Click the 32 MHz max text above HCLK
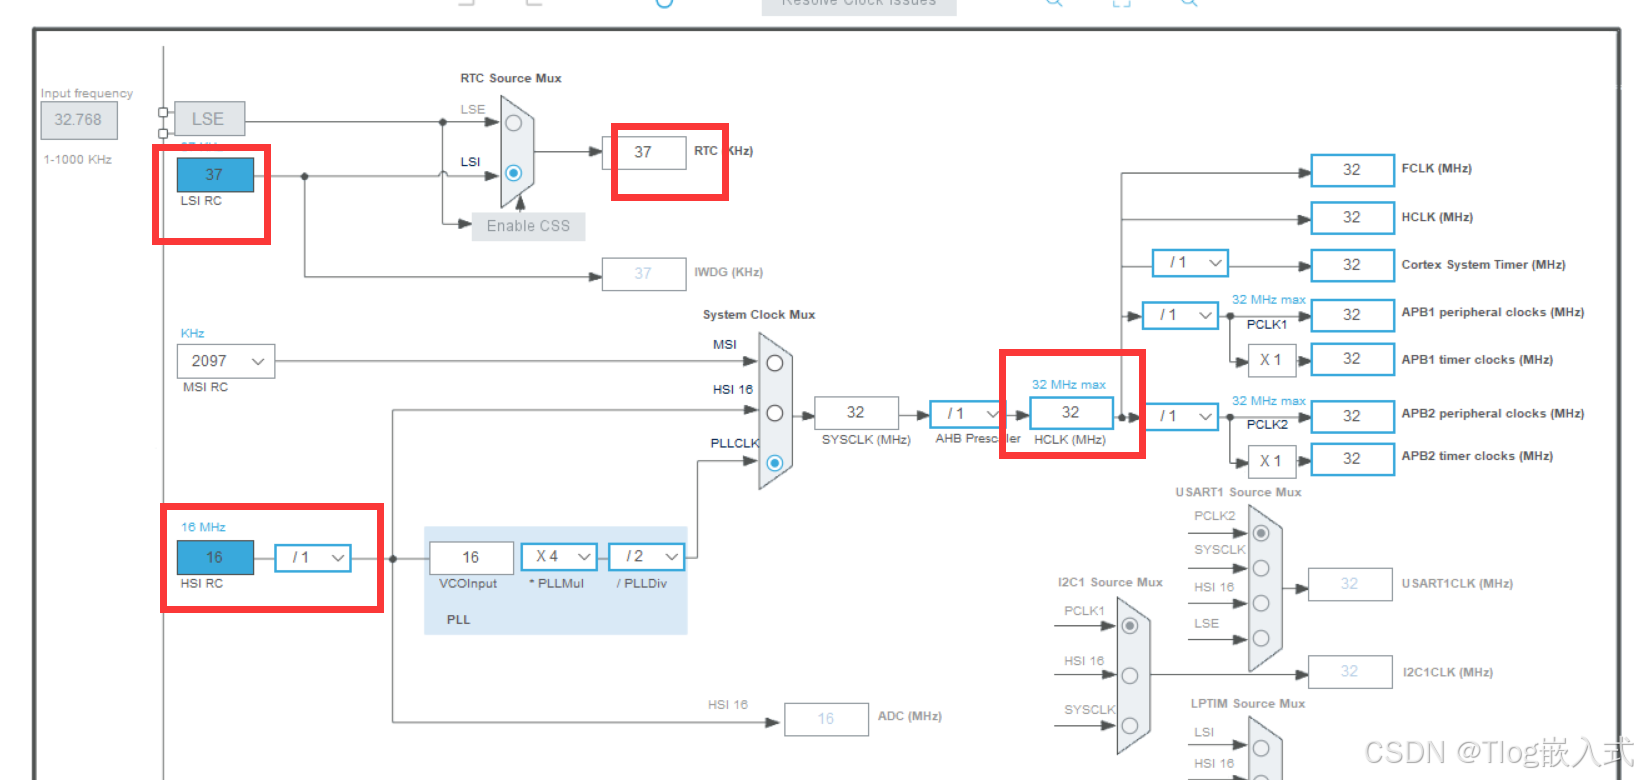Screen dimensions: 1638x780 click(1069, 385)
